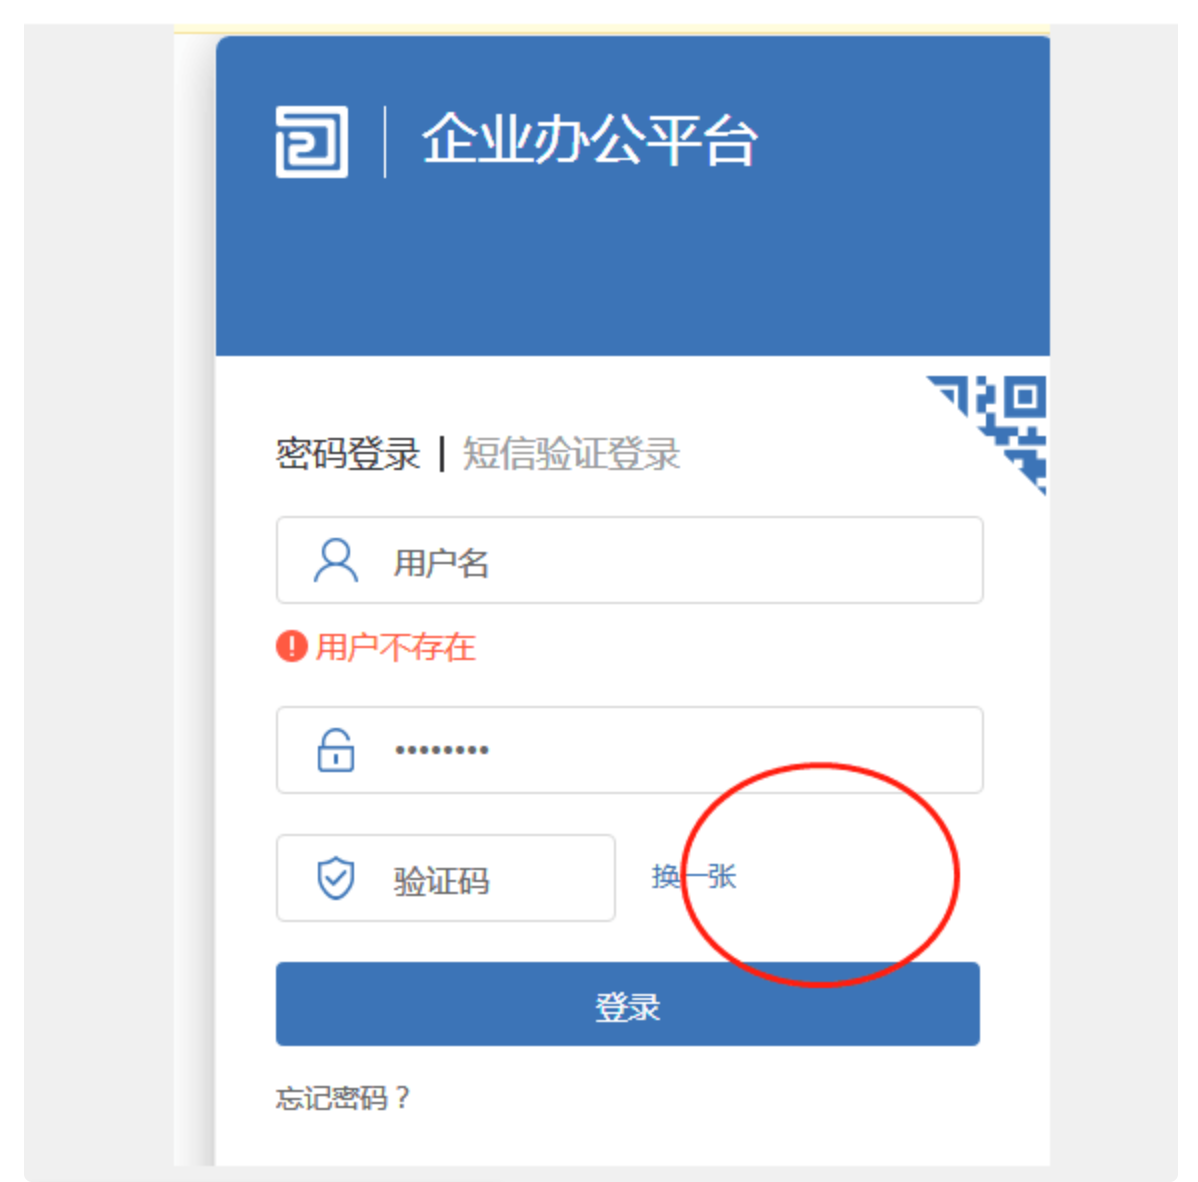This screenshot has height=1182, width=1198.
Task: Click the shield checkmark icon in captcha field
Action: coord(335,878)
